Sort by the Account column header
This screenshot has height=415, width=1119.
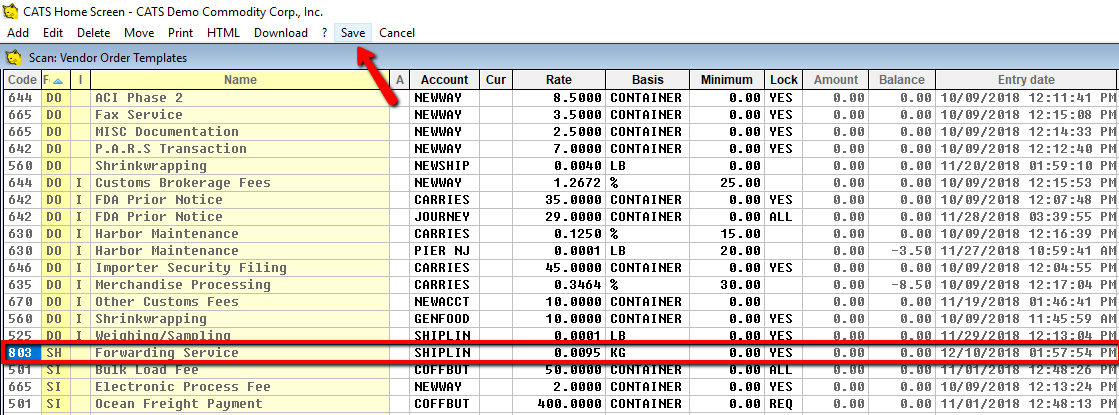click(x=445, y=80)
